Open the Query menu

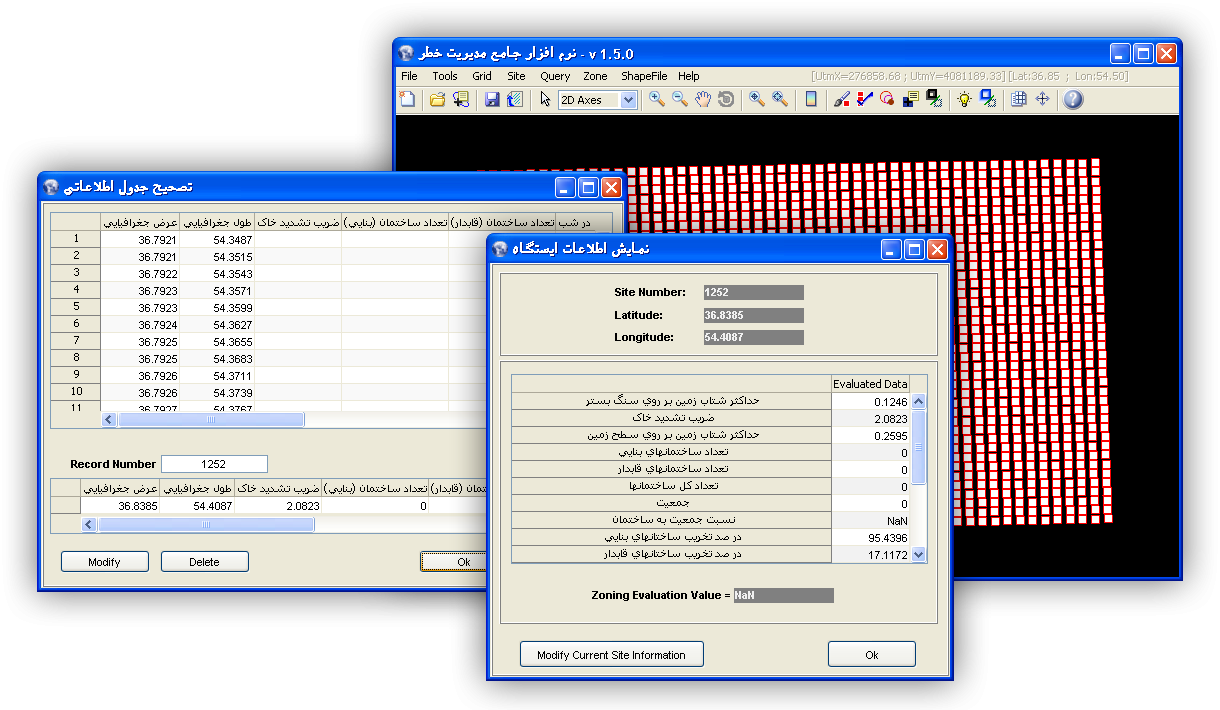(555, 76)
